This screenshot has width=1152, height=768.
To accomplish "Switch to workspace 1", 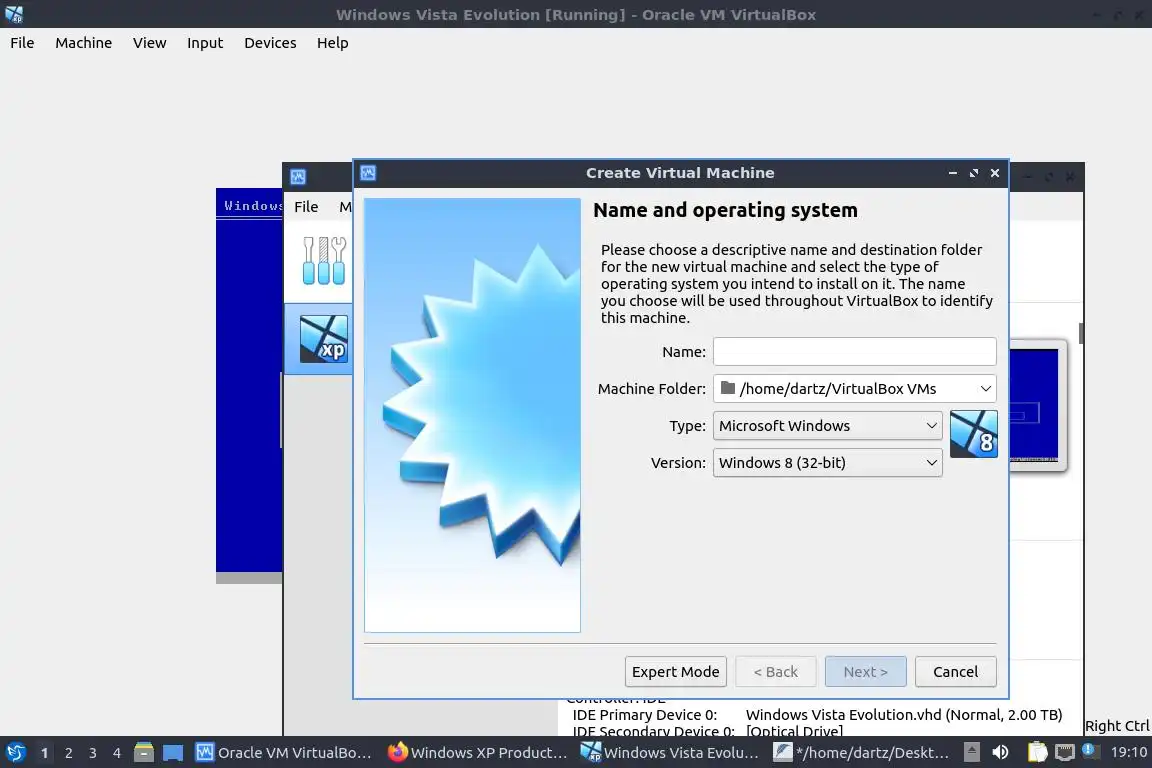I will (x=44, y=753).
